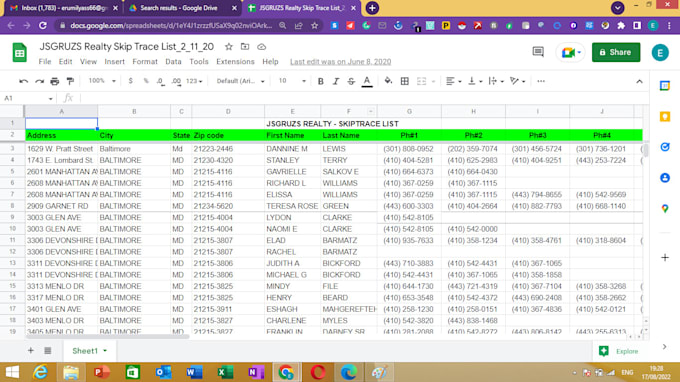Print the spreadsheet using printer icon
The width and height of the screenshot is (680, 382).
[55, 81]
